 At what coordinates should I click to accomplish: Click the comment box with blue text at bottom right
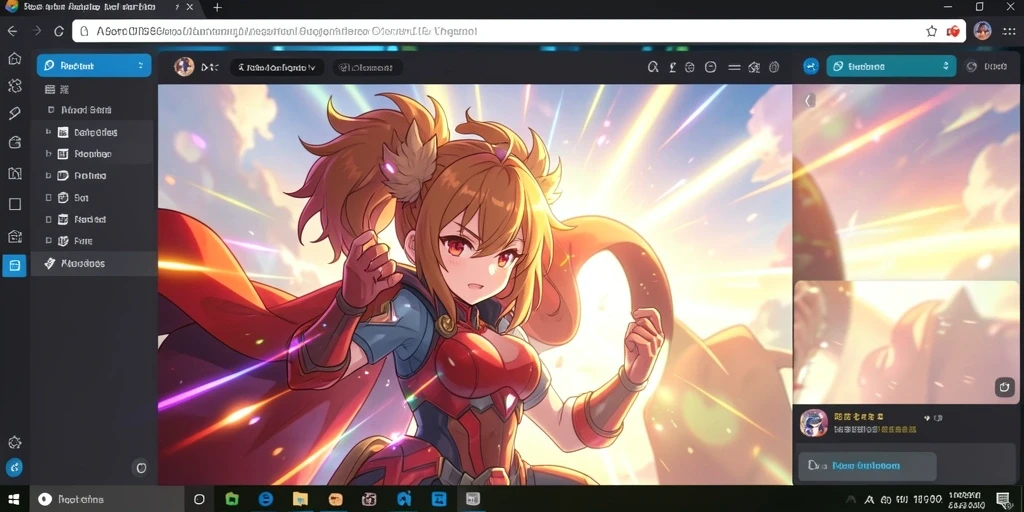(867, 466)
